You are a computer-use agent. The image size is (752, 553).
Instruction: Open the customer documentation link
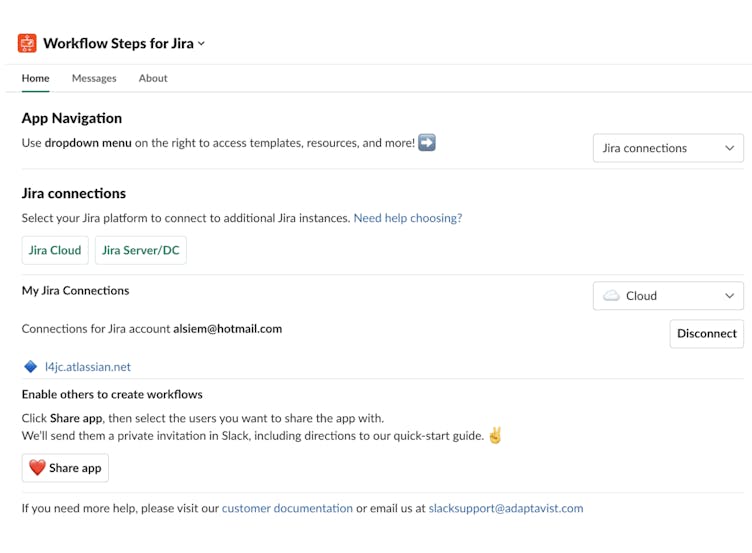pos(287,508)
